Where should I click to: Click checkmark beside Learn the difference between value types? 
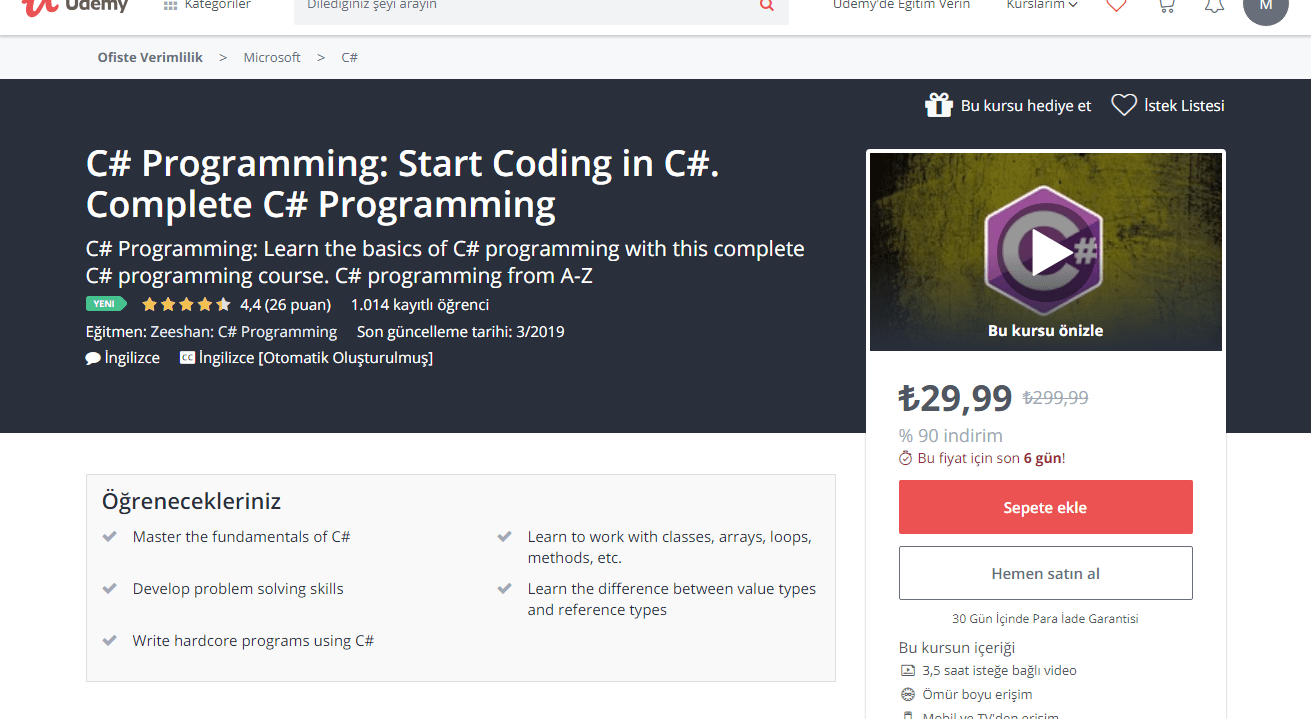pyautogui.click(x=505, y=589)
